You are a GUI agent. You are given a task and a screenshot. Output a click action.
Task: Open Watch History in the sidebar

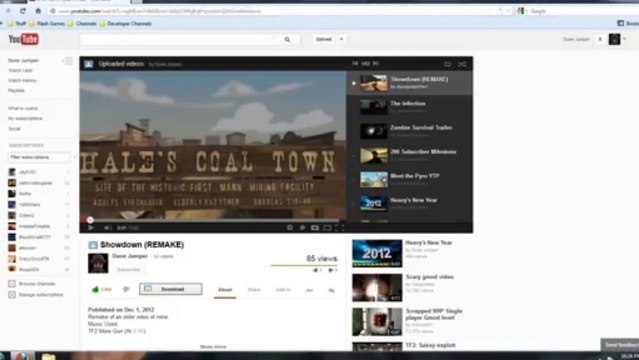tap(22, 80)
